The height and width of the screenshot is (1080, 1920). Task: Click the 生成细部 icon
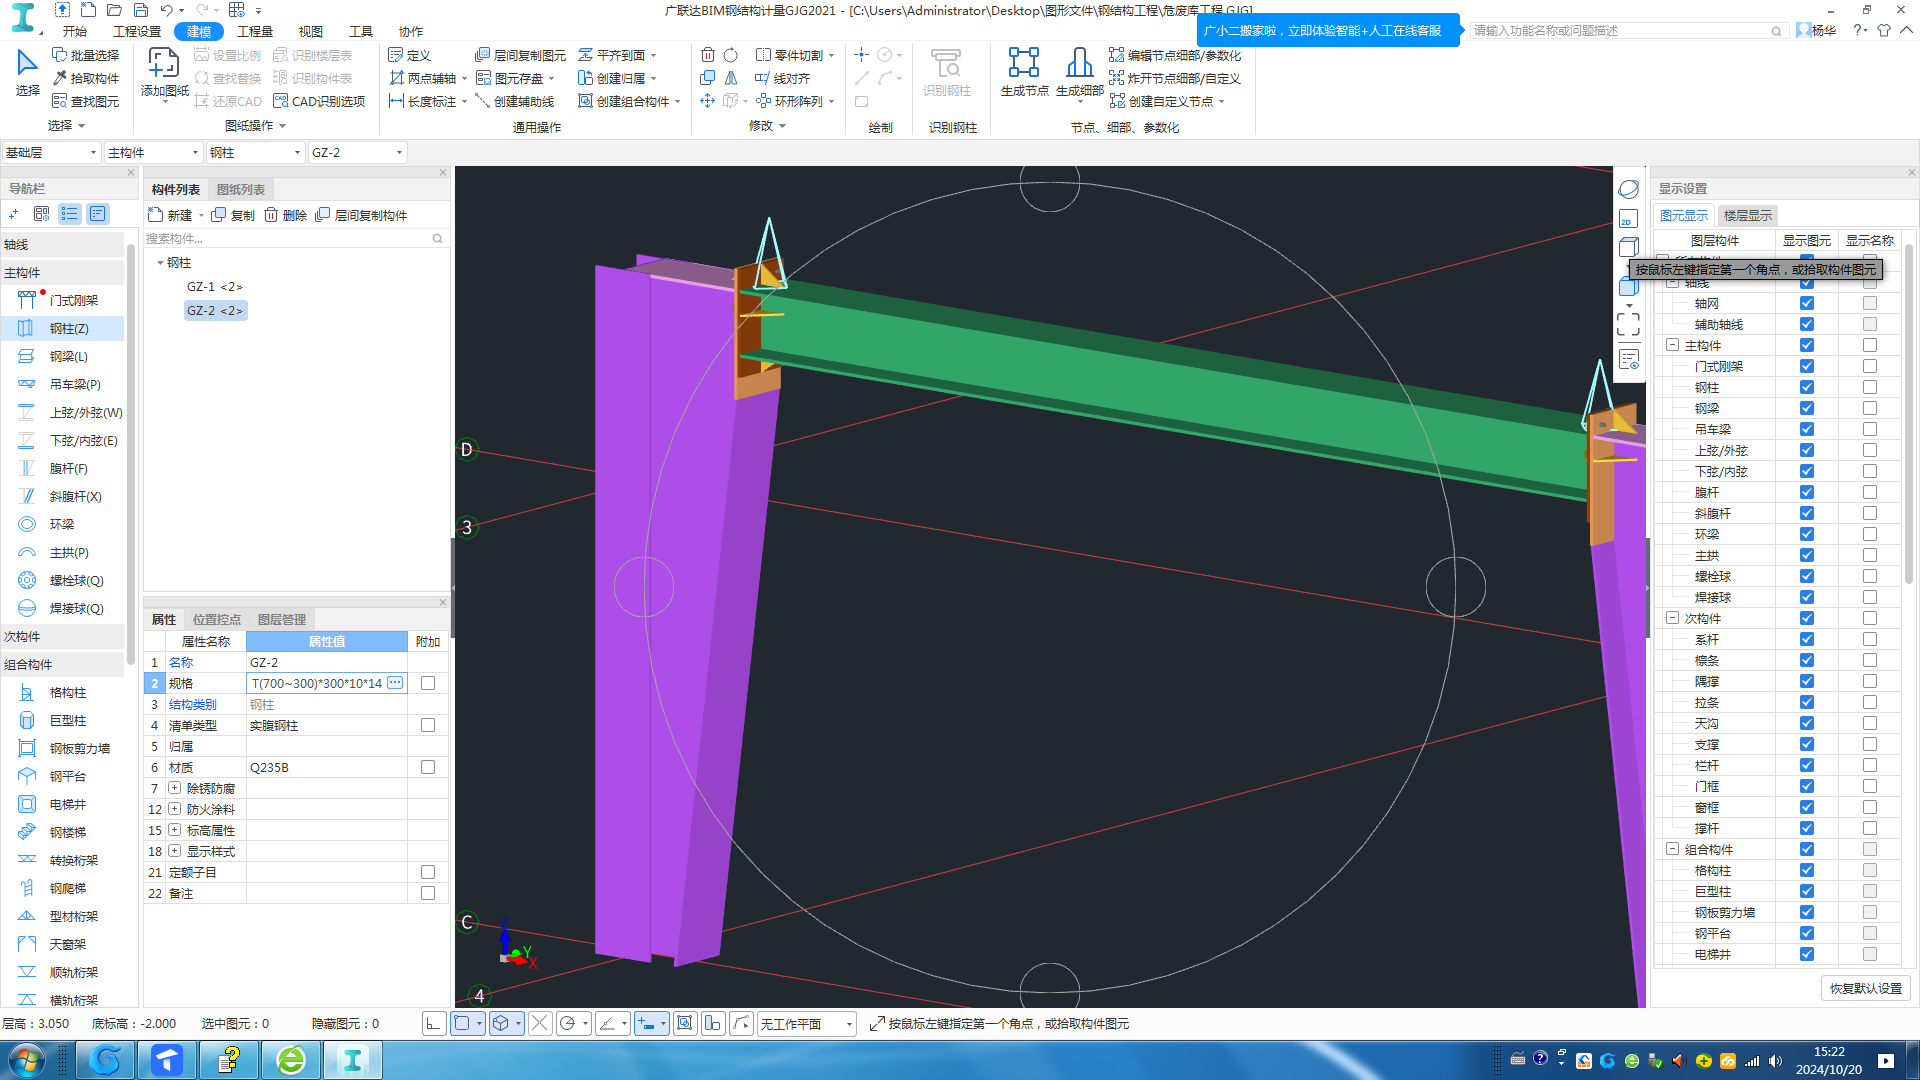pos(1079,62)
